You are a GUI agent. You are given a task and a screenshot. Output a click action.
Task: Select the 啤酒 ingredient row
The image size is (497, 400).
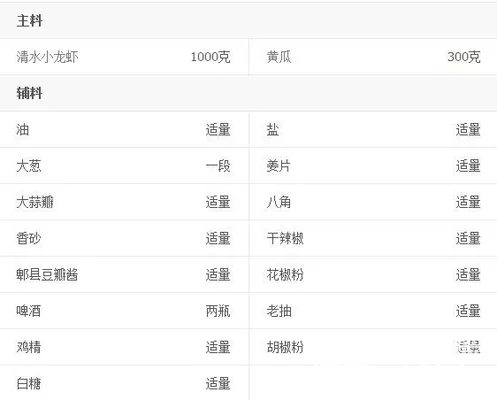(124, 311)
